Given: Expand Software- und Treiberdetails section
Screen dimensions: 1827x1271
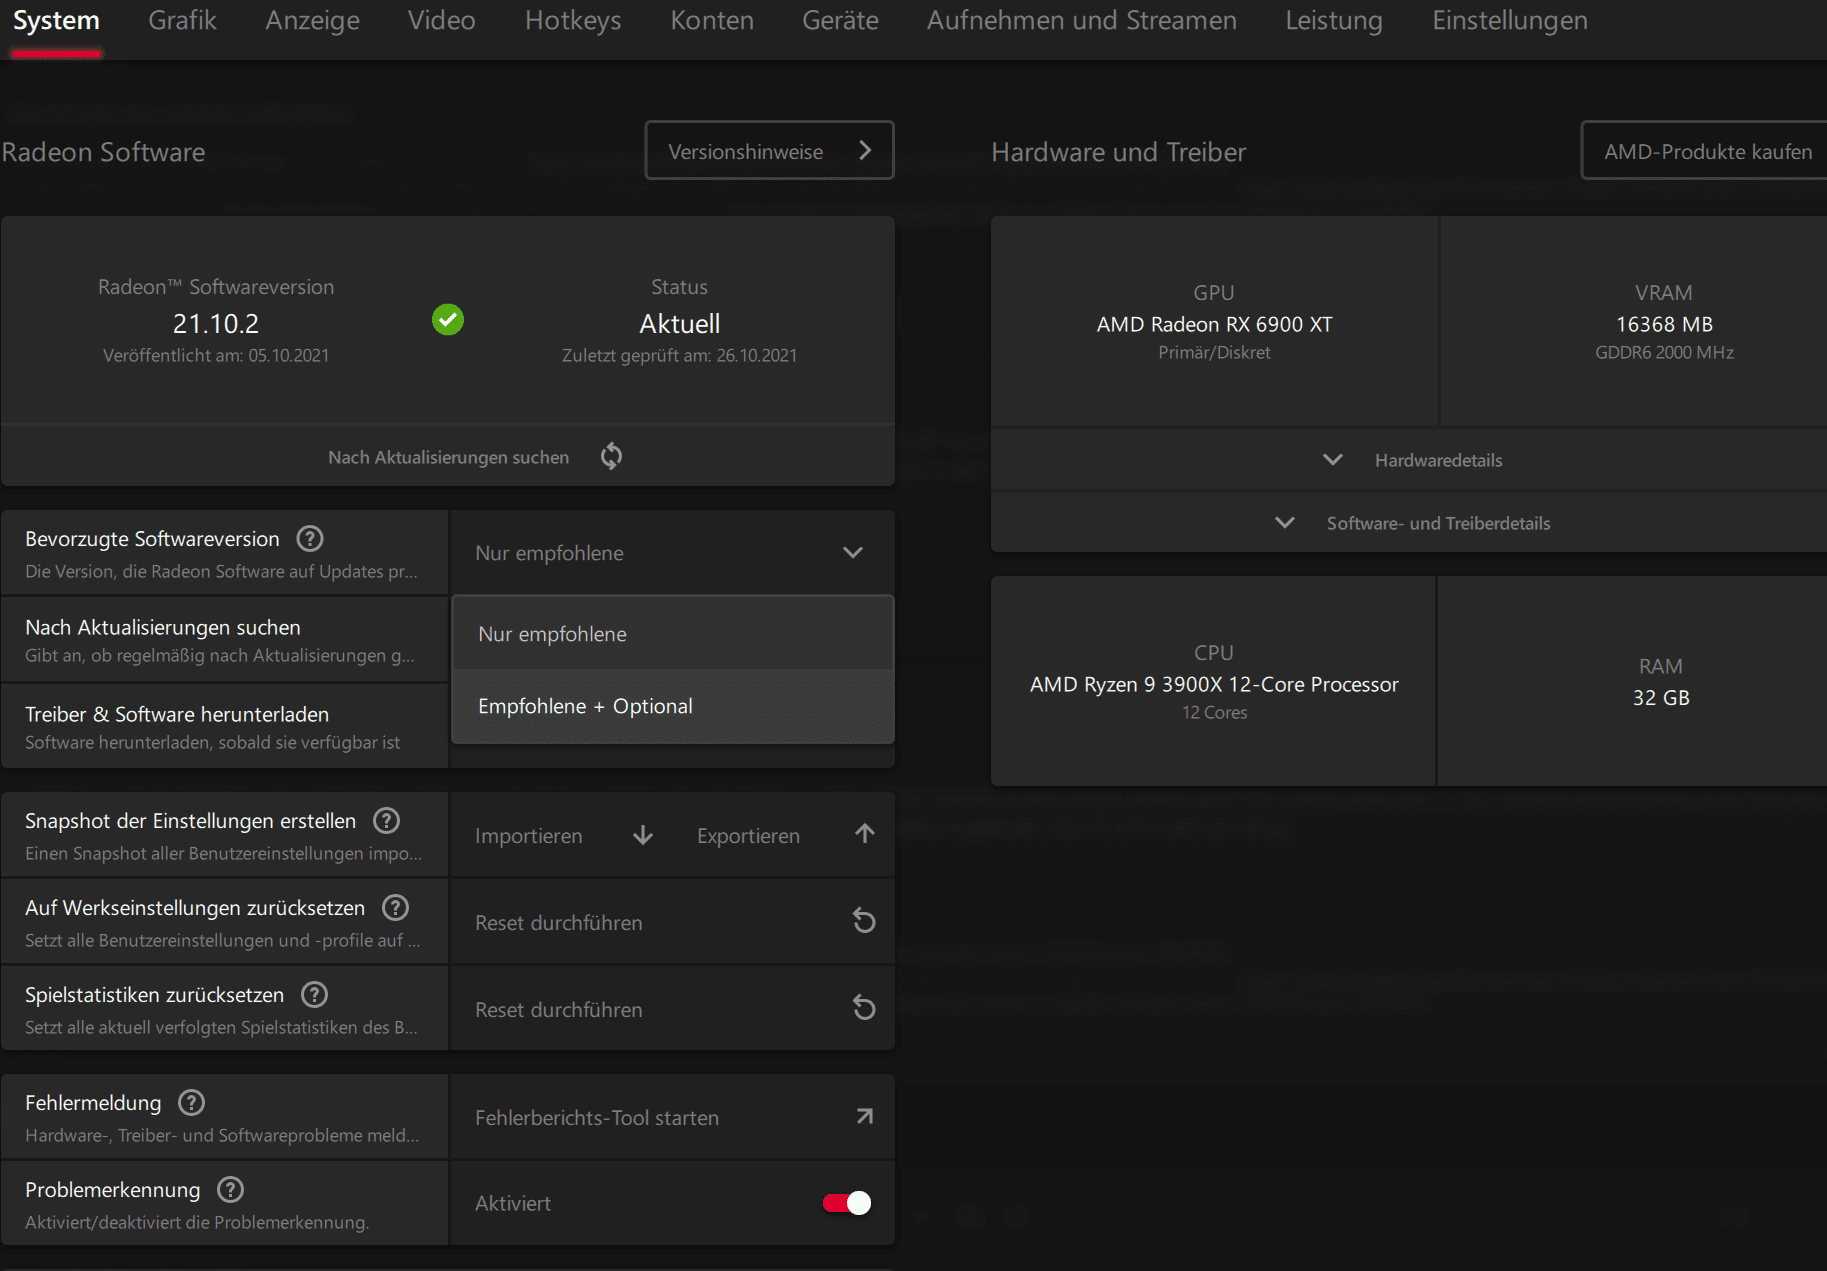Looking at the screenshot, I should [1409, 523].
